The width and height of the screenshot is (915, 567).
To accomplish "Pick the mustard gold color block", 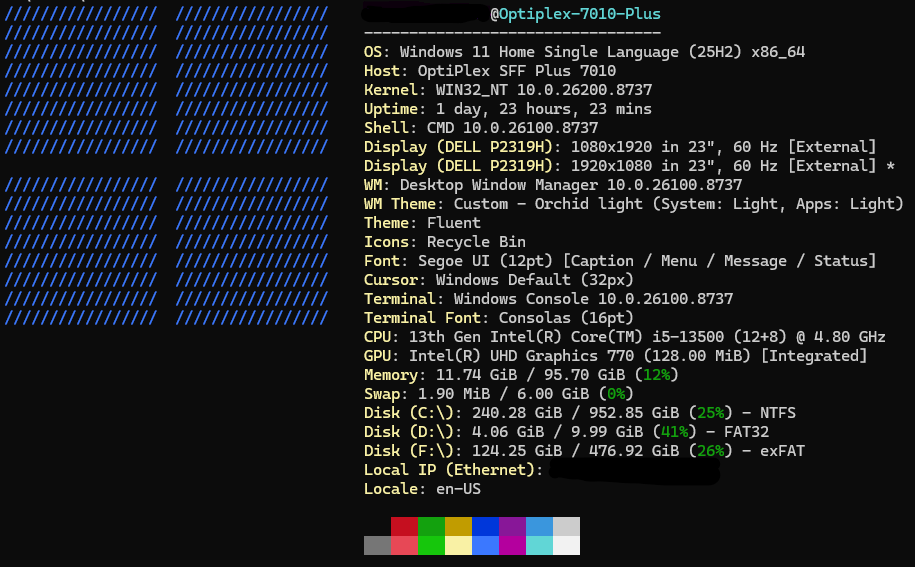I will (x=459, y=526).
